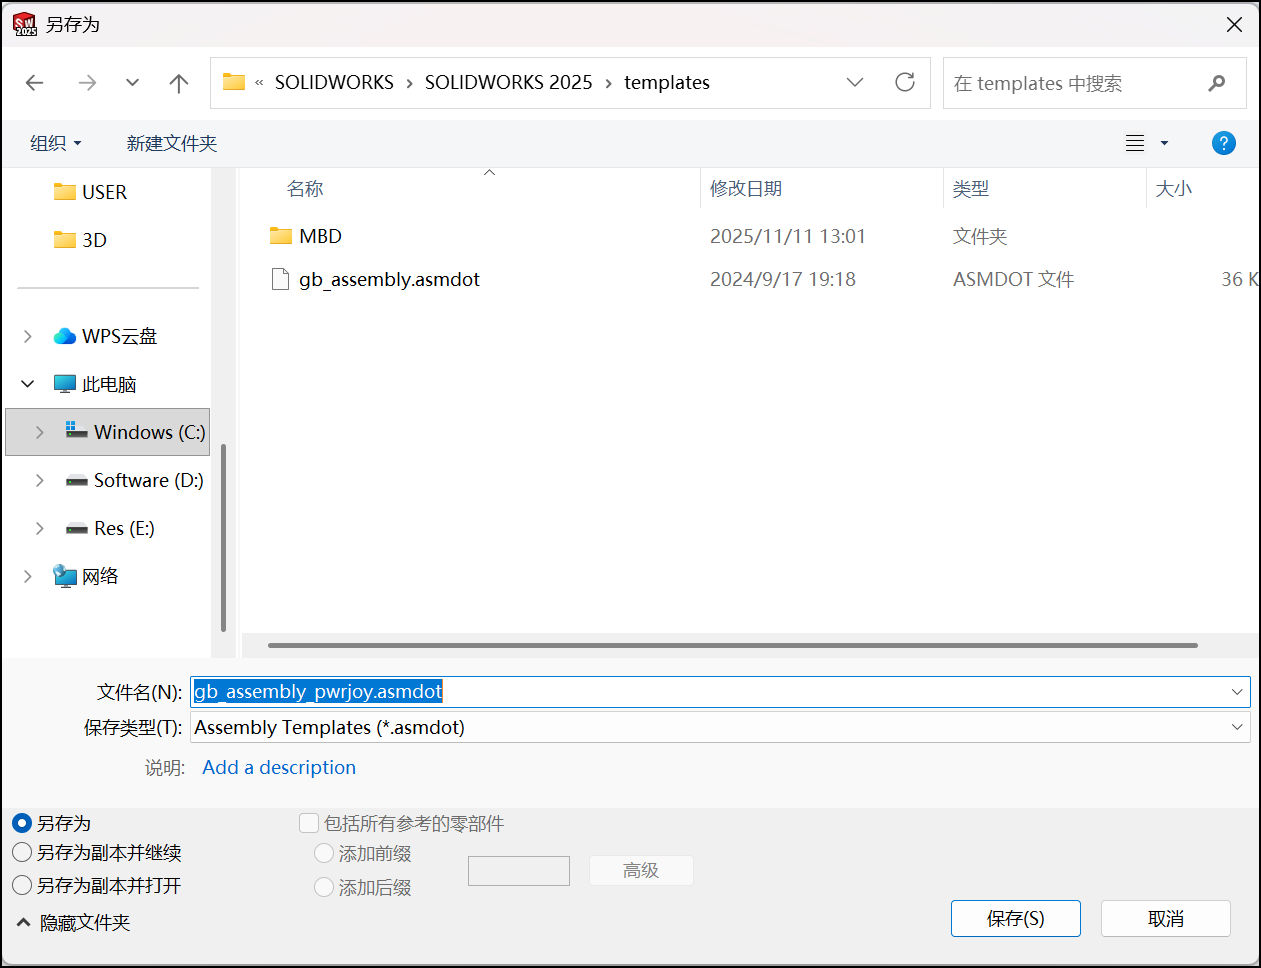Select 添加后缀 radio option
The height and width of the screenshot is (968, 1261).
click(324, 887)
